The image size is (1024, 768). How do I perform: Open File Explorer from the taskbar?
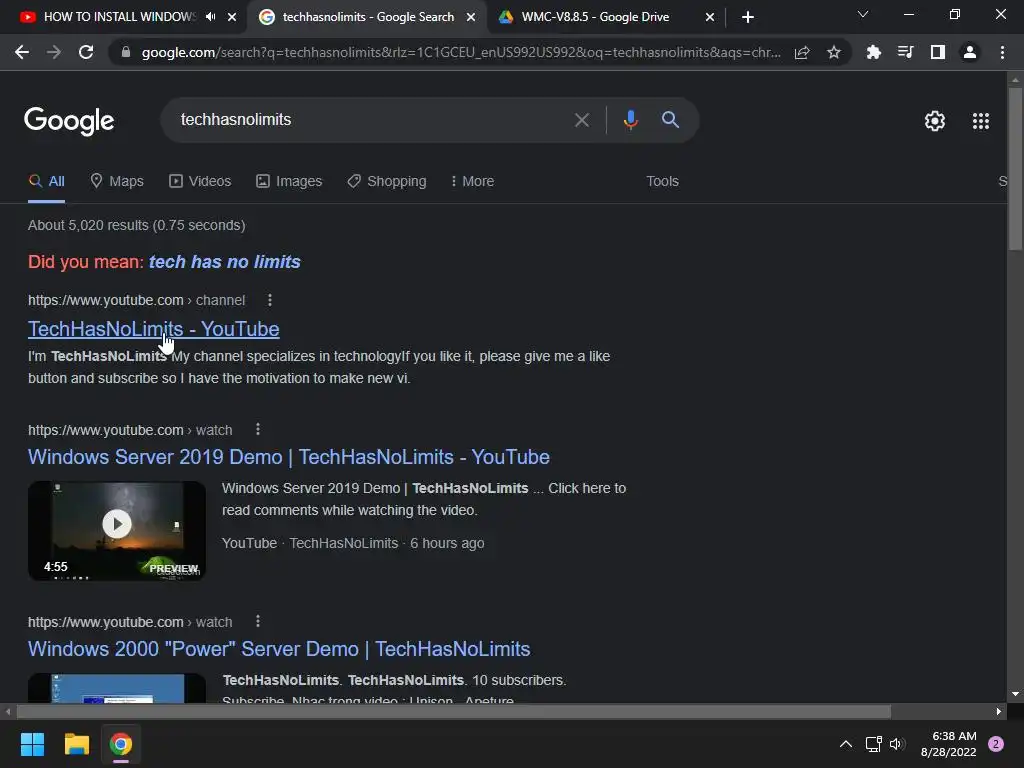click(76, 744)
